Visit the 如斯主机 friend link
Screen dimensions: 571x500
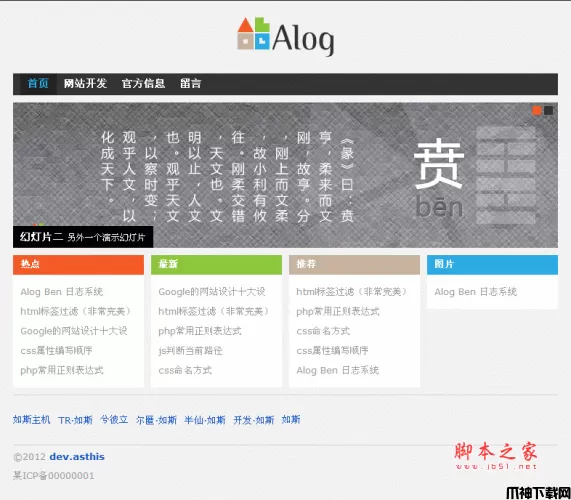[x=32, y=420]
